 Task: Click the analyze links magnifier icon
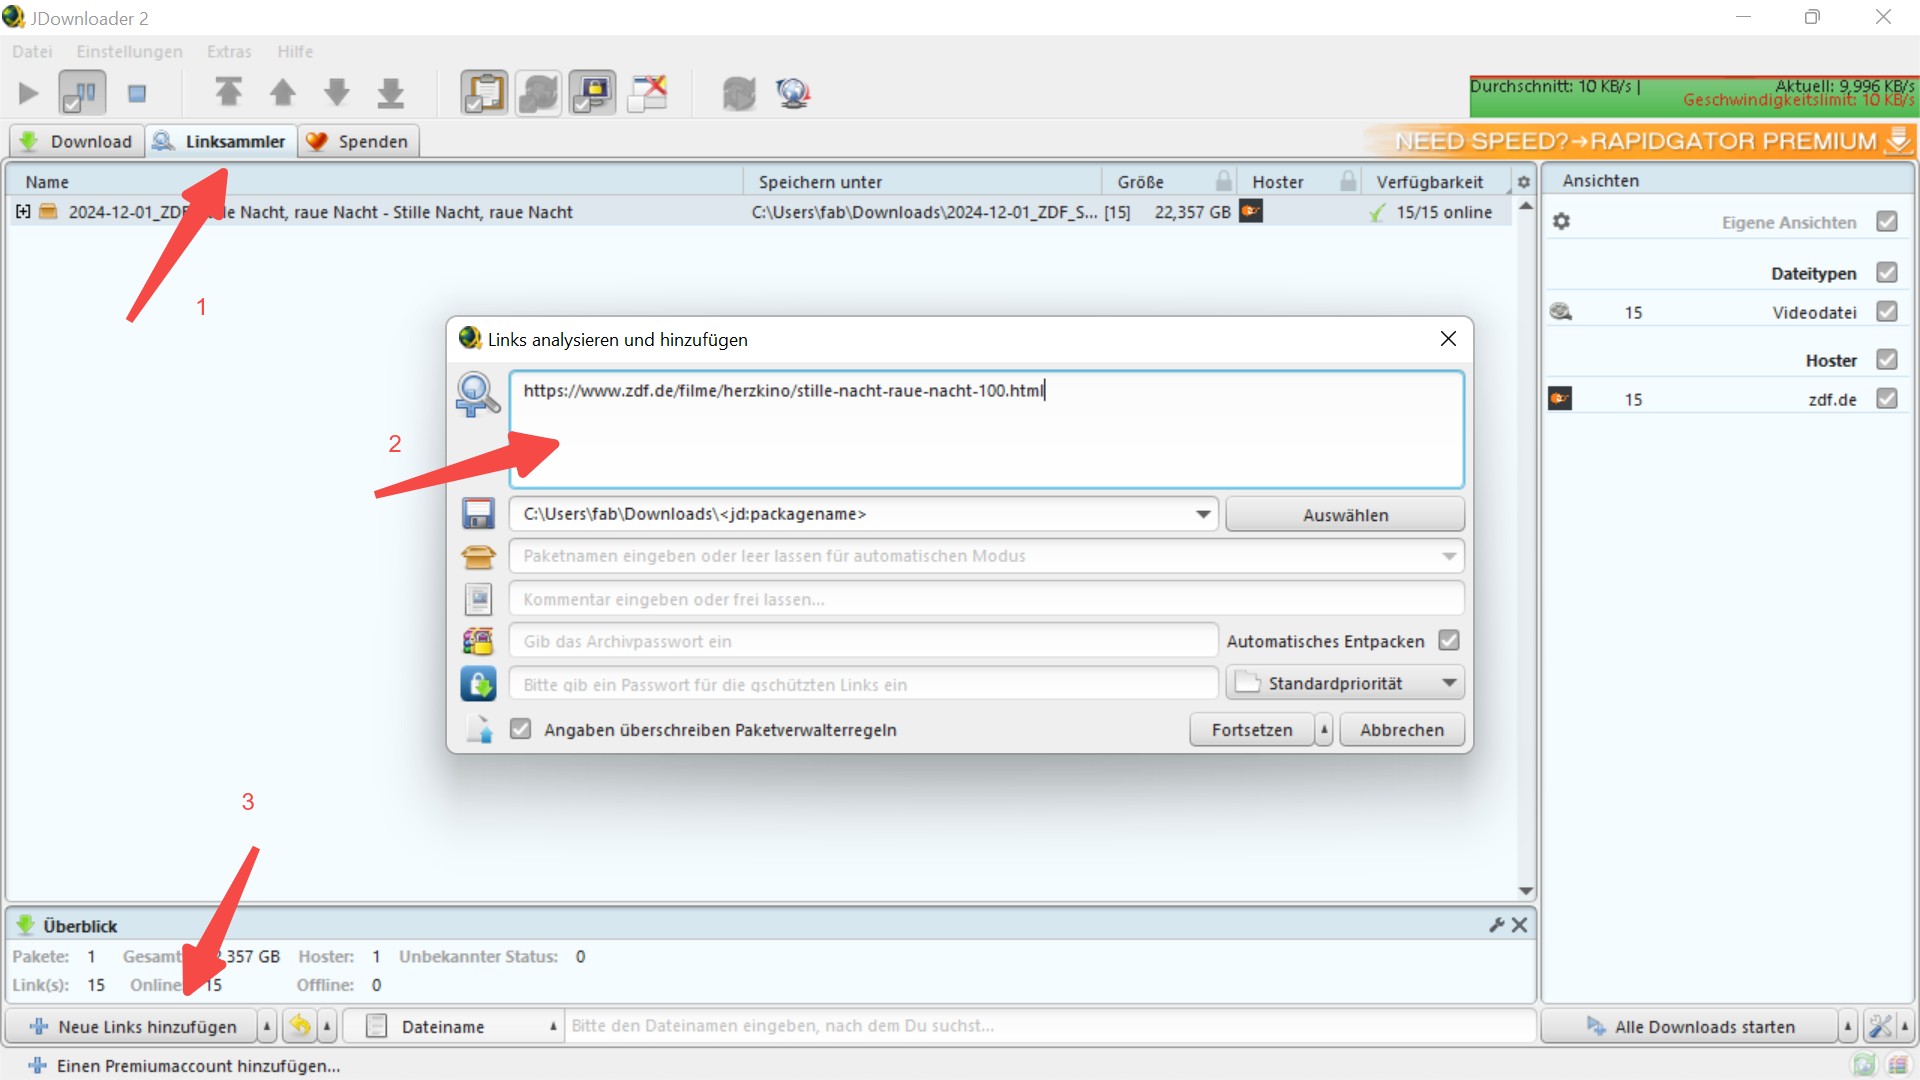(x=478, y=395)
